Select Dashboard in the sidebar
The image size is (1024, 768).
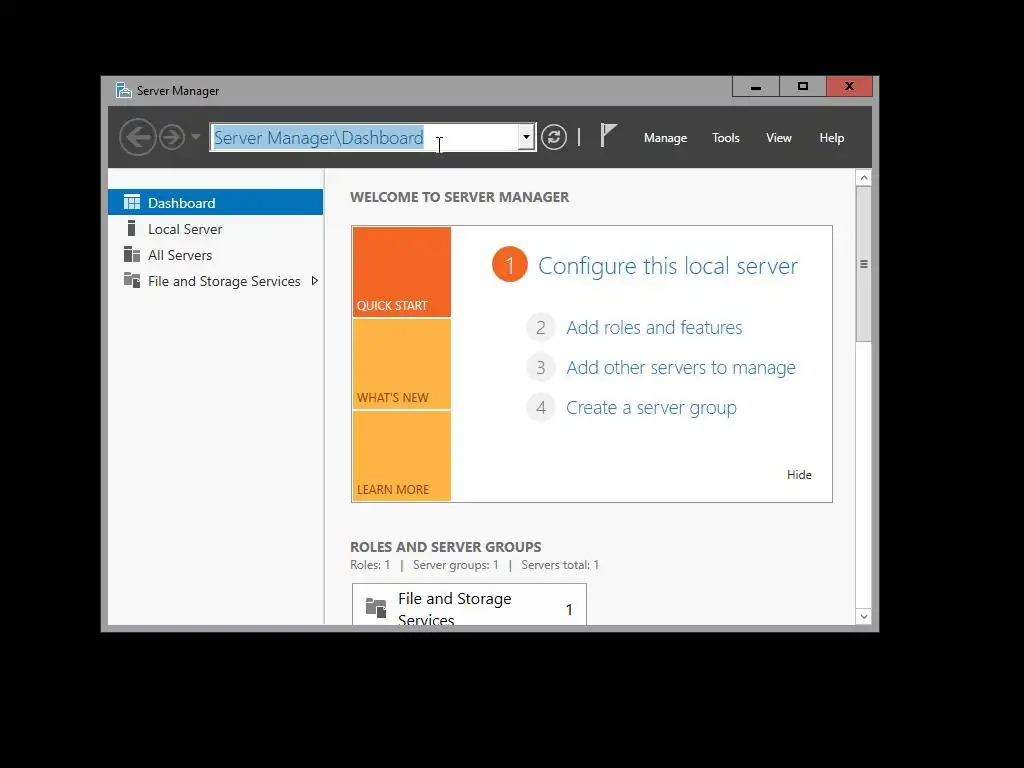tap(216, 202)
